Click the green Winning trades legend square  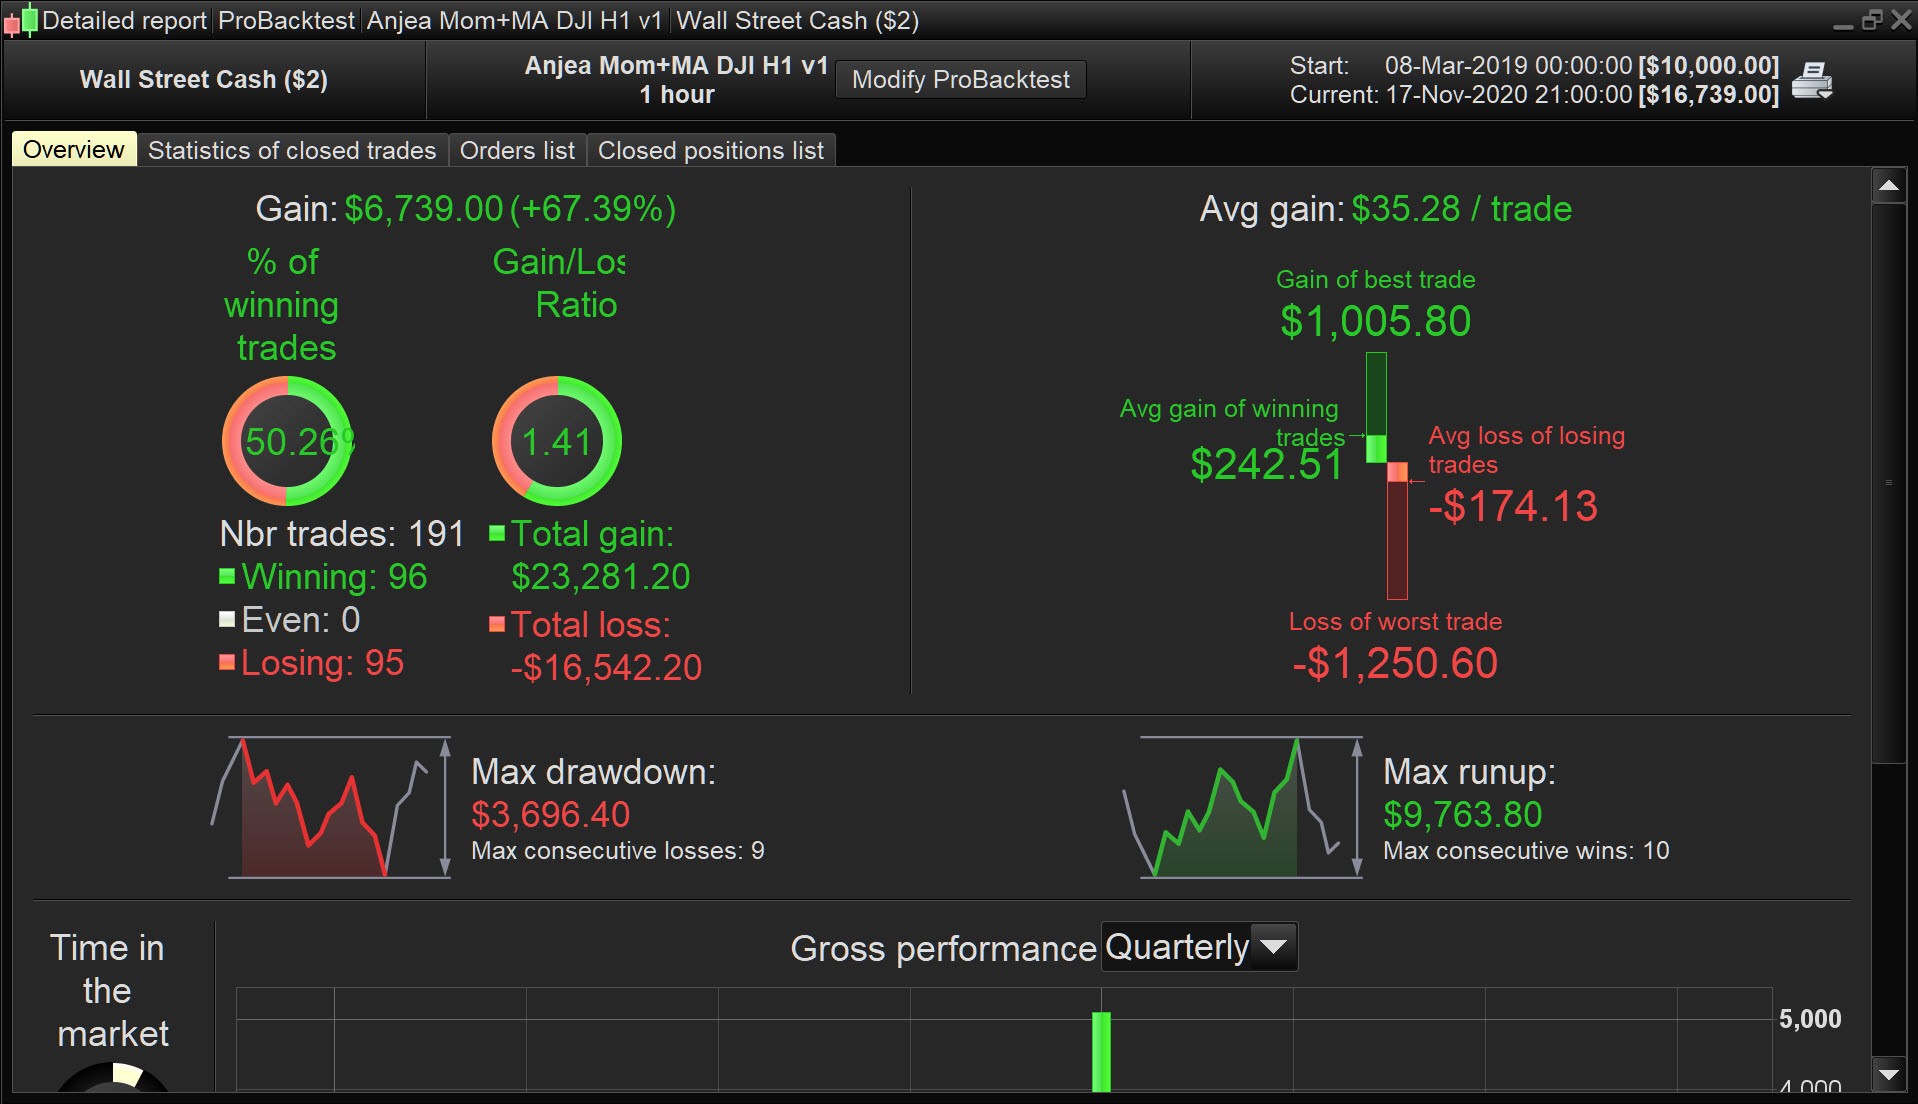227,576
